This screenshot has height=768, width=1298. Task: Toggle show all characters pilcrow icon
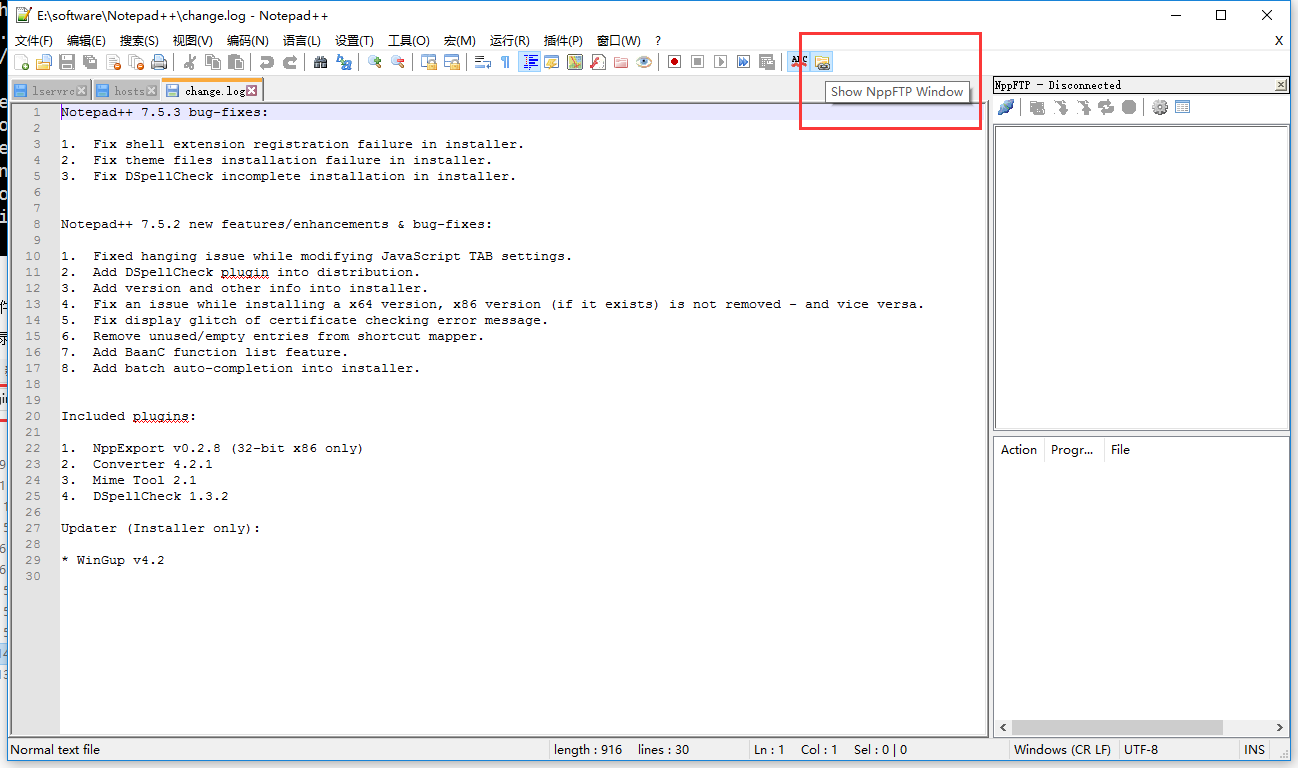pos(506,62)
